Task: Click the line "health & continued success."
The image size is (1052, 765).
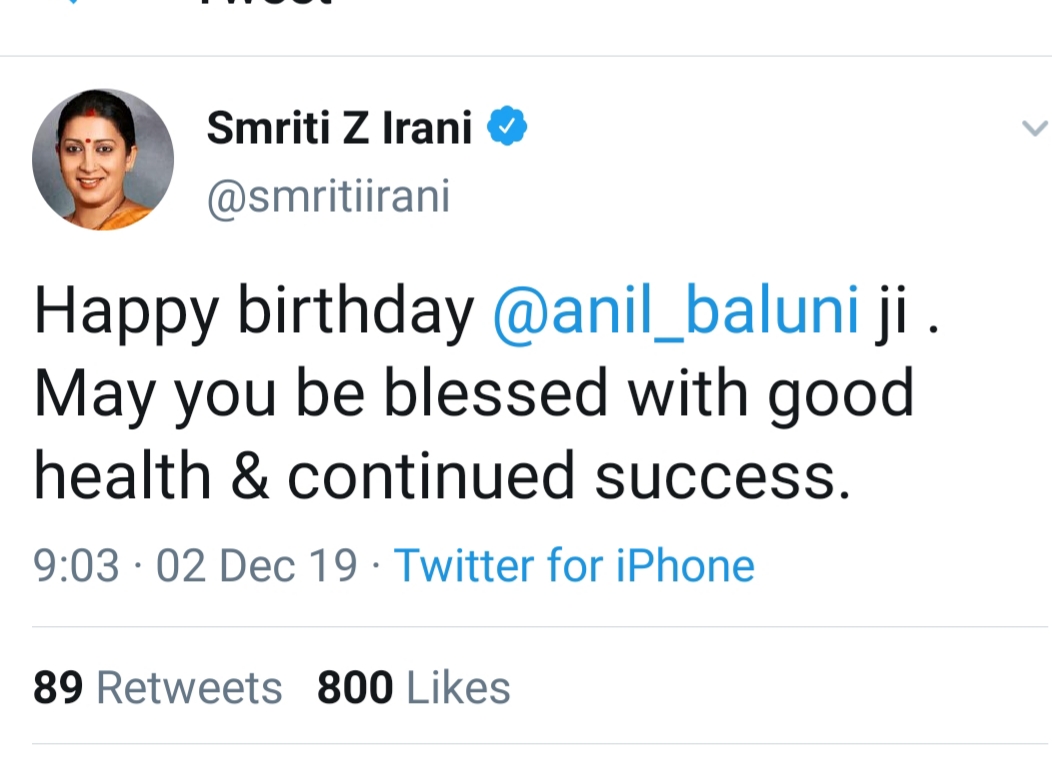Action: click(x=442, y=475)
